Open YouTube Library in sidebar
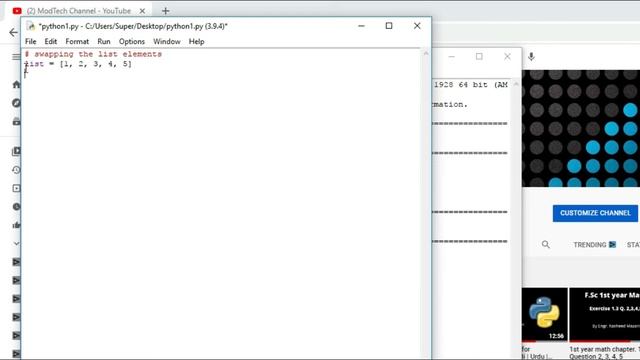640x360 pixels. coord(16,151)
